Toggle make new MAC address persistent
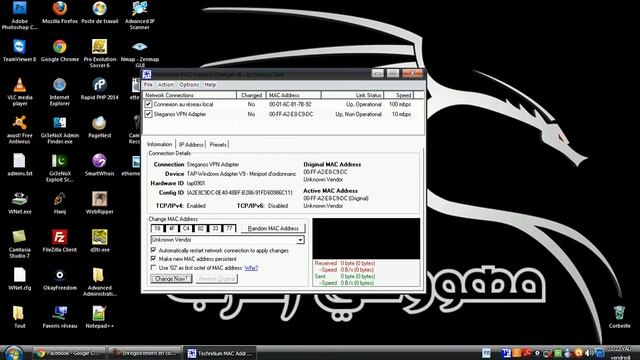Image resolution: width=640 pixels, height=360 pixels. [x=153, y=259]
